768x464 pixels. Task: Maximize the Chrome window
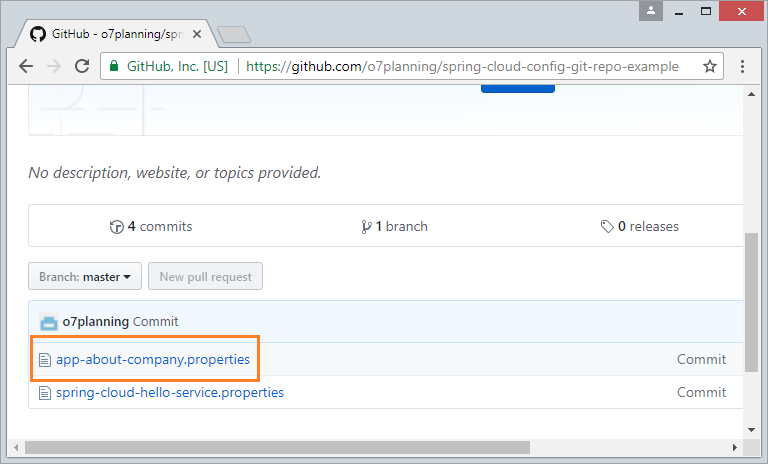click(706, 11)
